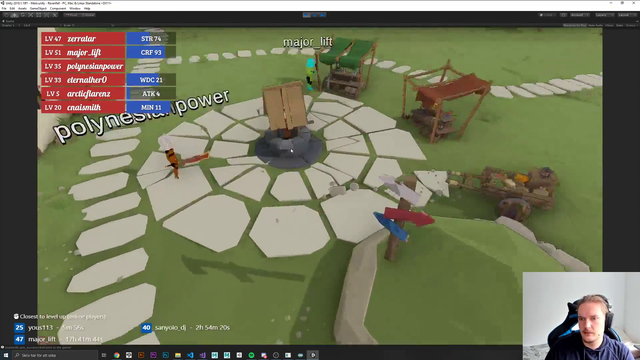Select player row polynesianpower in list
The width and height of the screenshot is (640, 360).
click(83, 66)
